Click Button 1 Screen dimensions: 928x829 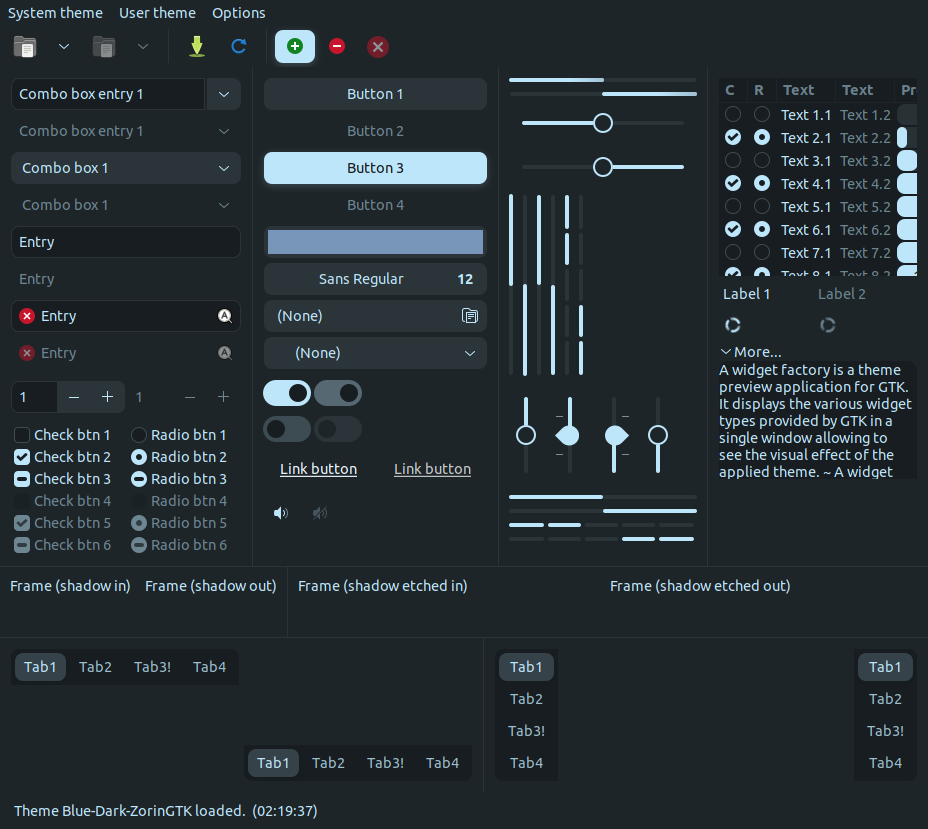pos(375,94)
